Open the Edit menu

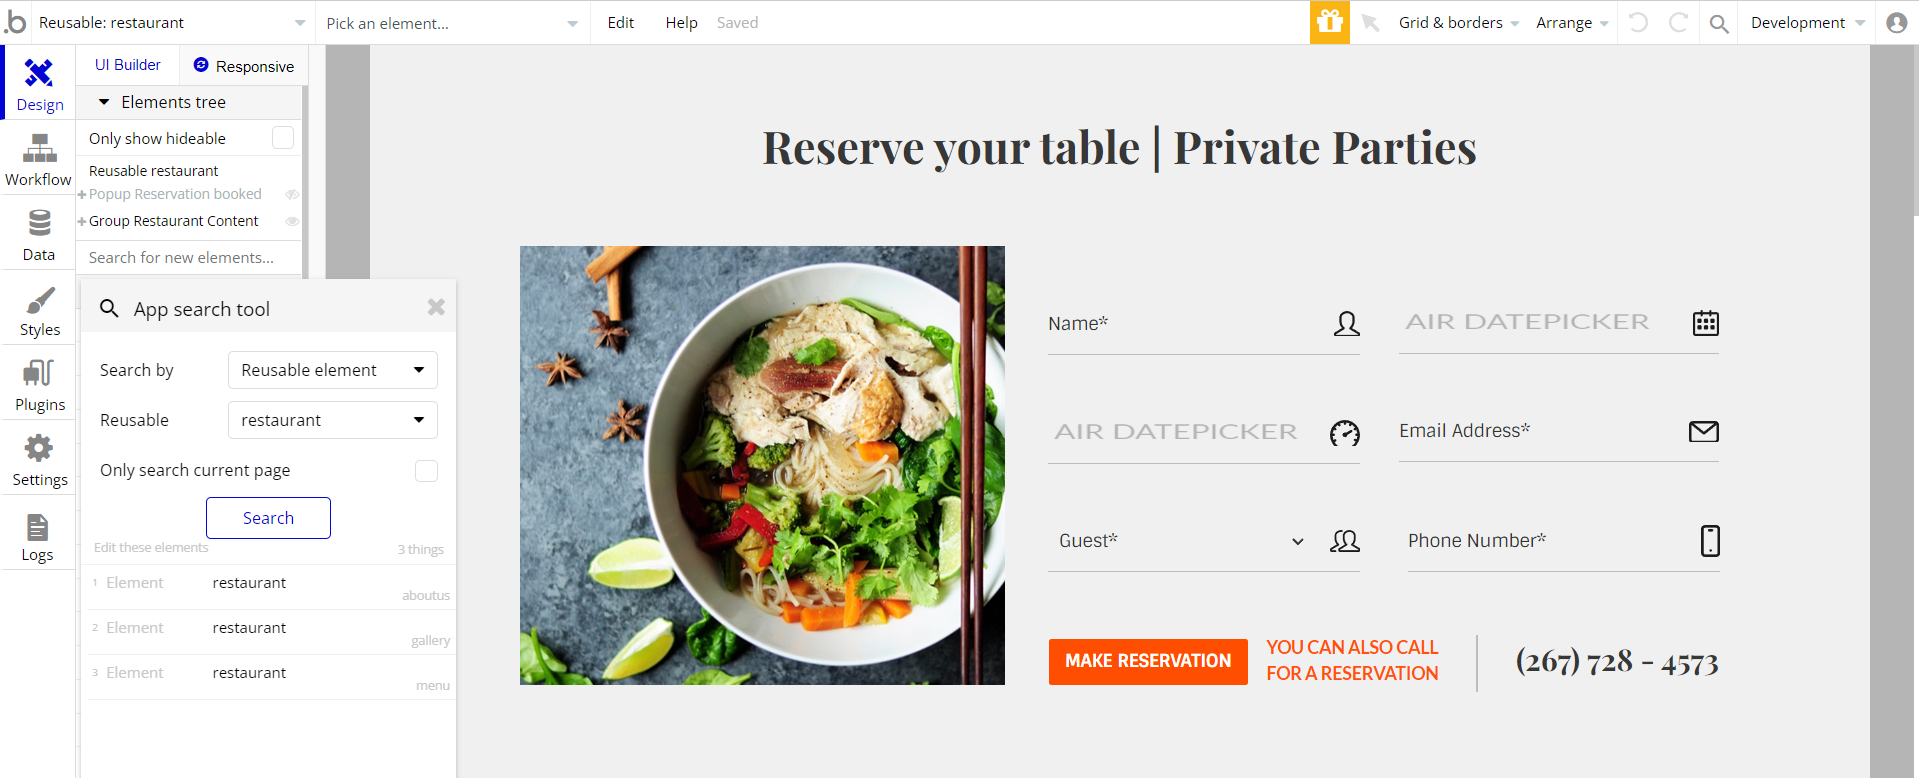[620, 23]
